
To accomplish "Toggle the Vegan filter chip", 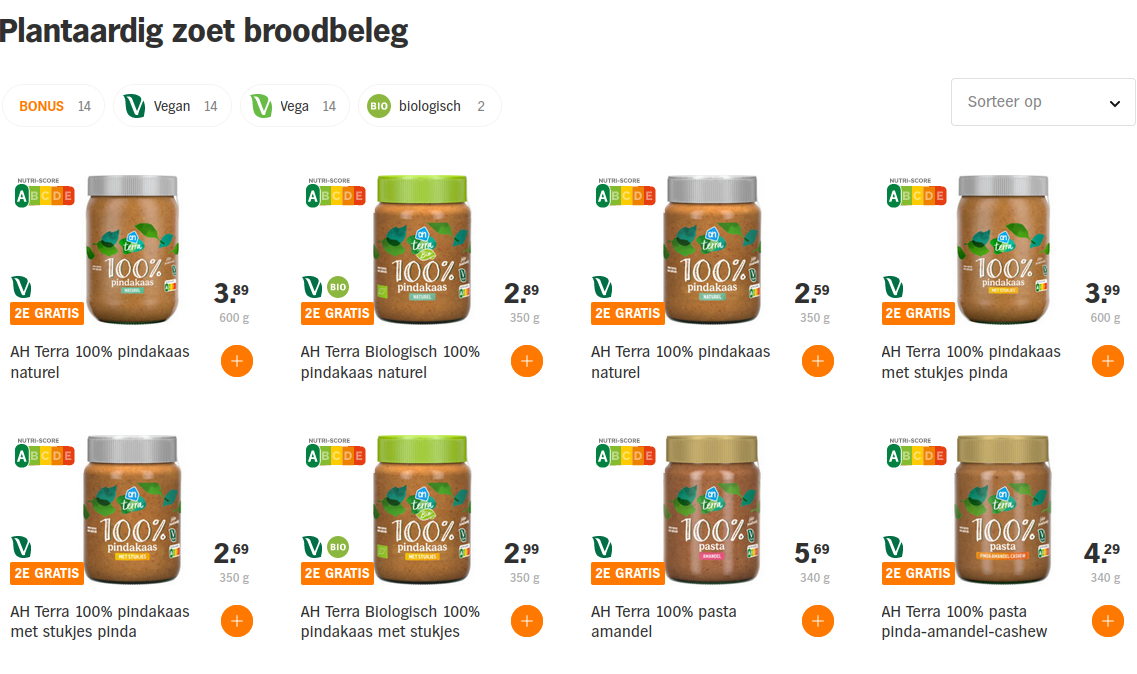I will click(171, 106).
